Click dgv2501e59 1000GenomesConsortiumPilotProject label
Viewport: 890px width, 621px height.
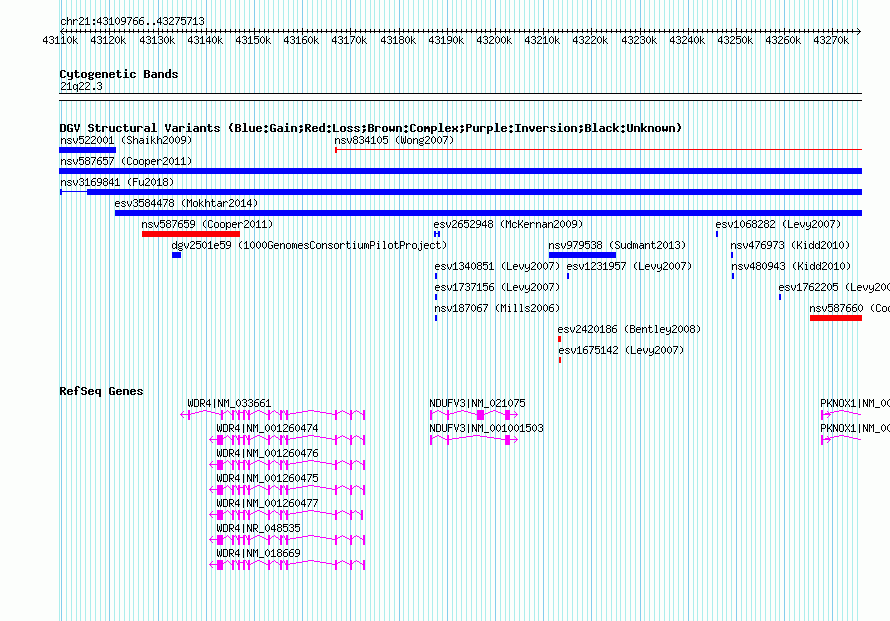(309, 245)
